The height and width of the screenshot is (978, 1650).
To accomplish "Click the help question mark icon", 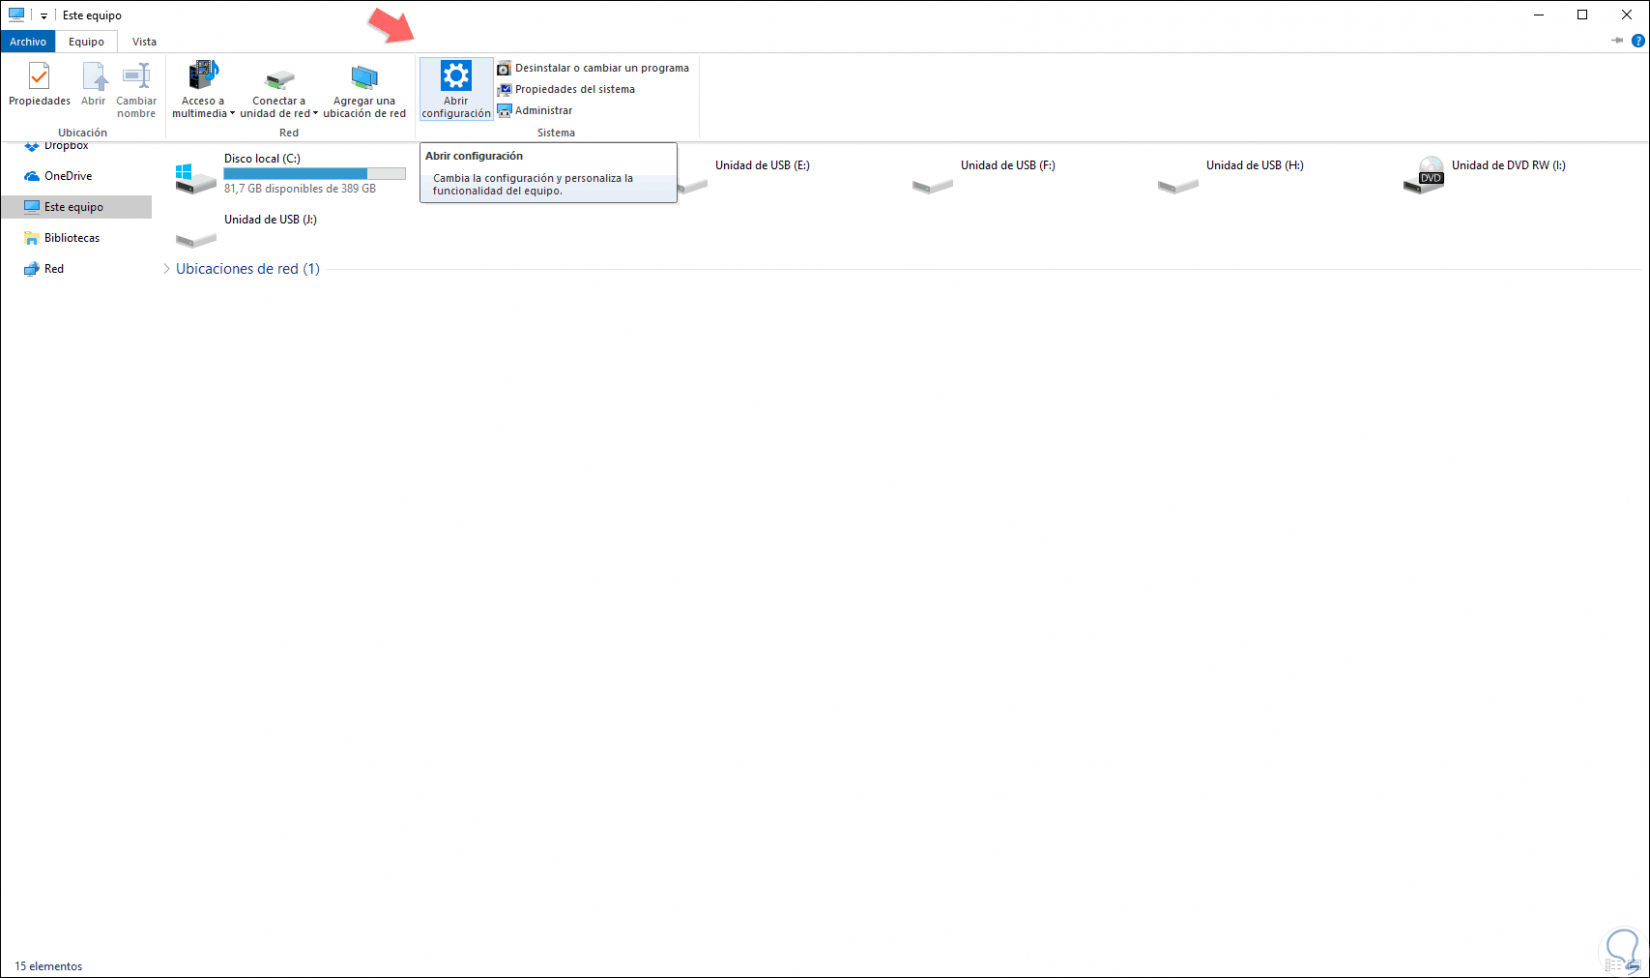I will [1638, 41].
